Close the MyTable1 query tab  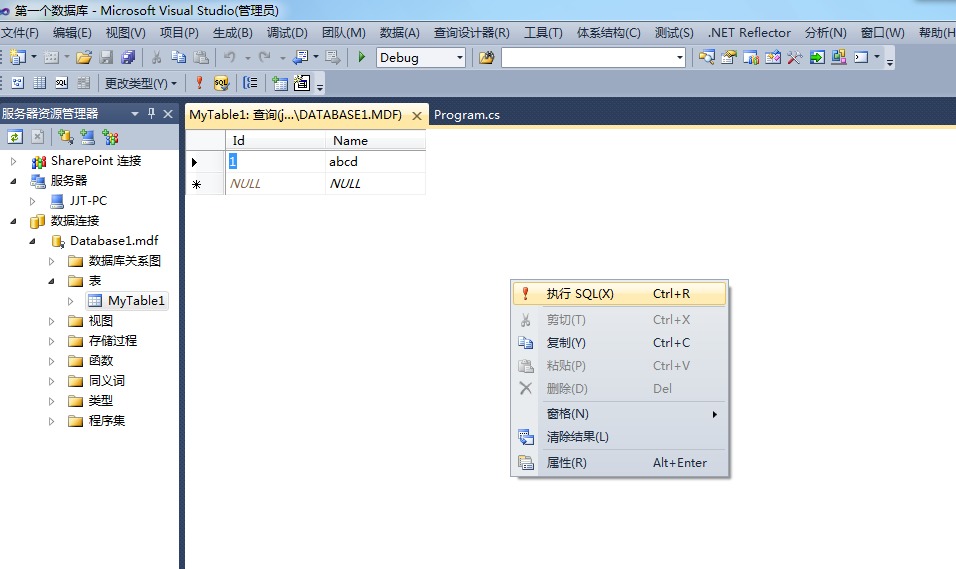[416, 115]
